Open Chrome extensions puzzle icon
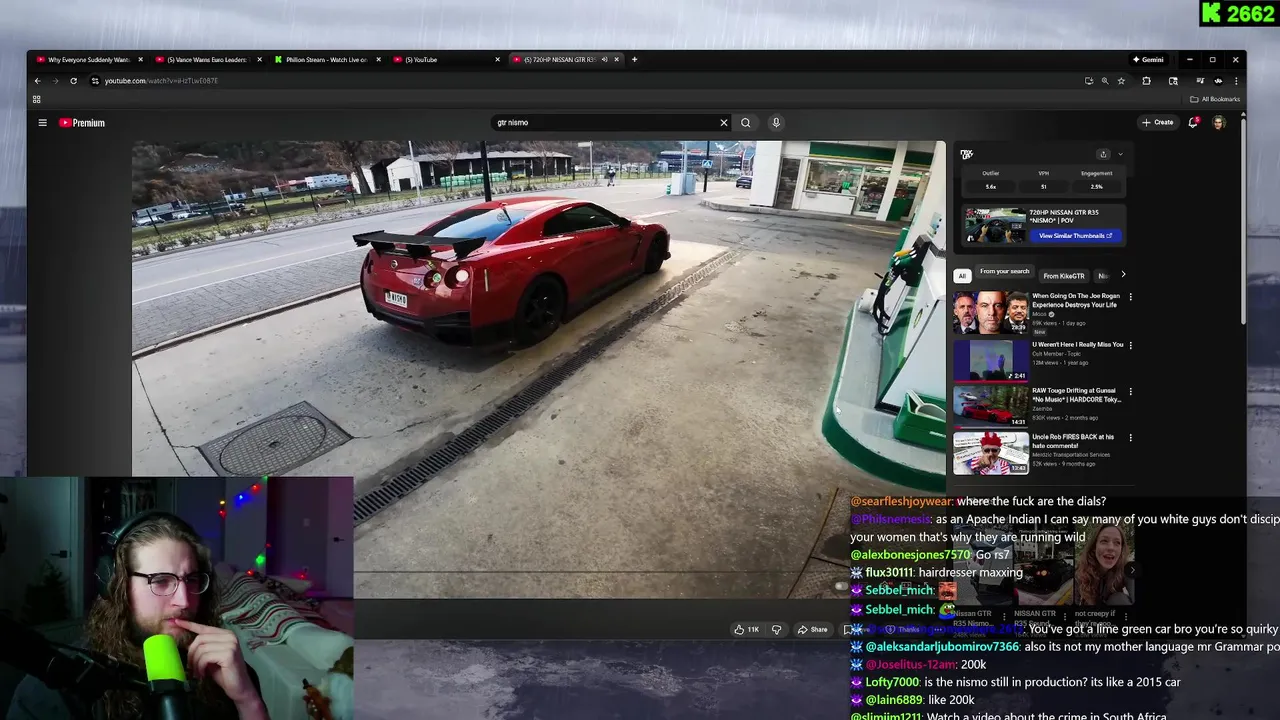 coord(1147,81)
